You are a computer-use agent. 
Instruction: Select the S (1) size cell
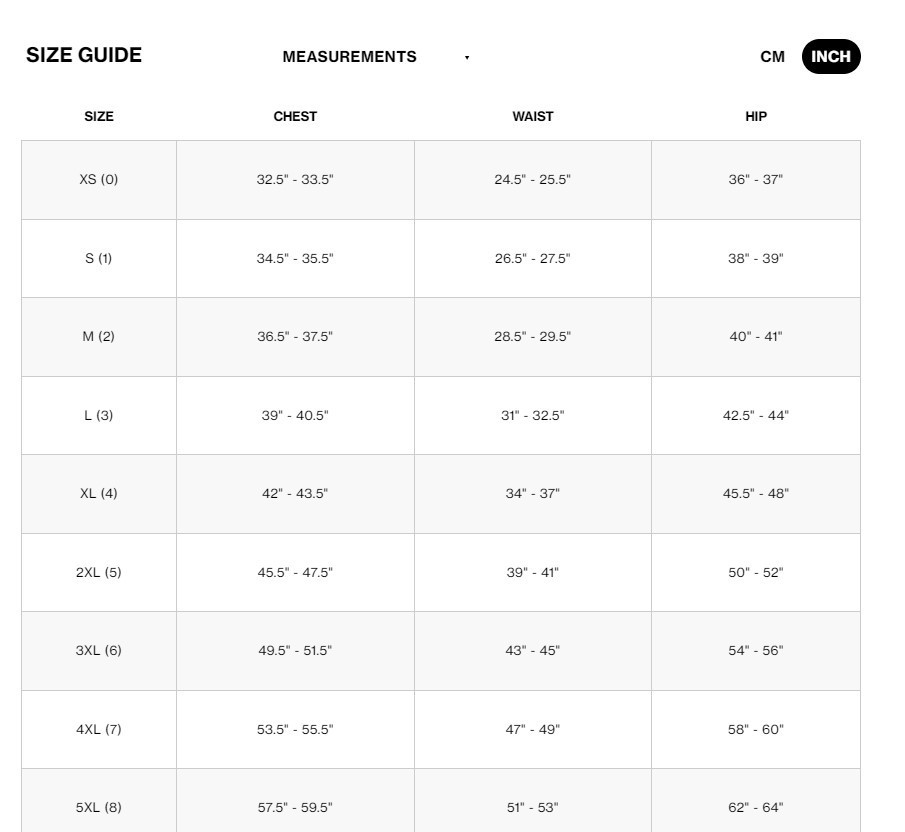99,258
